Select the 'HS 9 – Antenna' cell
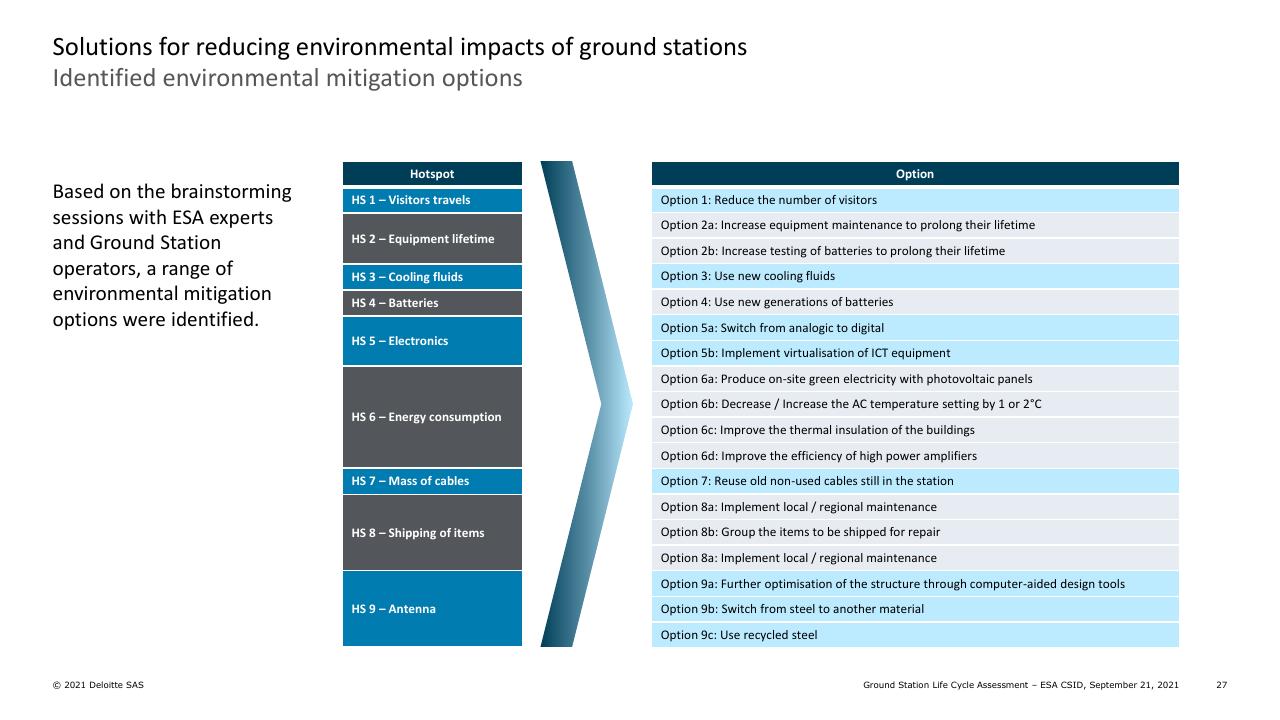The height and width of the screenshot is (720, 1280). (x=432, y=609)
